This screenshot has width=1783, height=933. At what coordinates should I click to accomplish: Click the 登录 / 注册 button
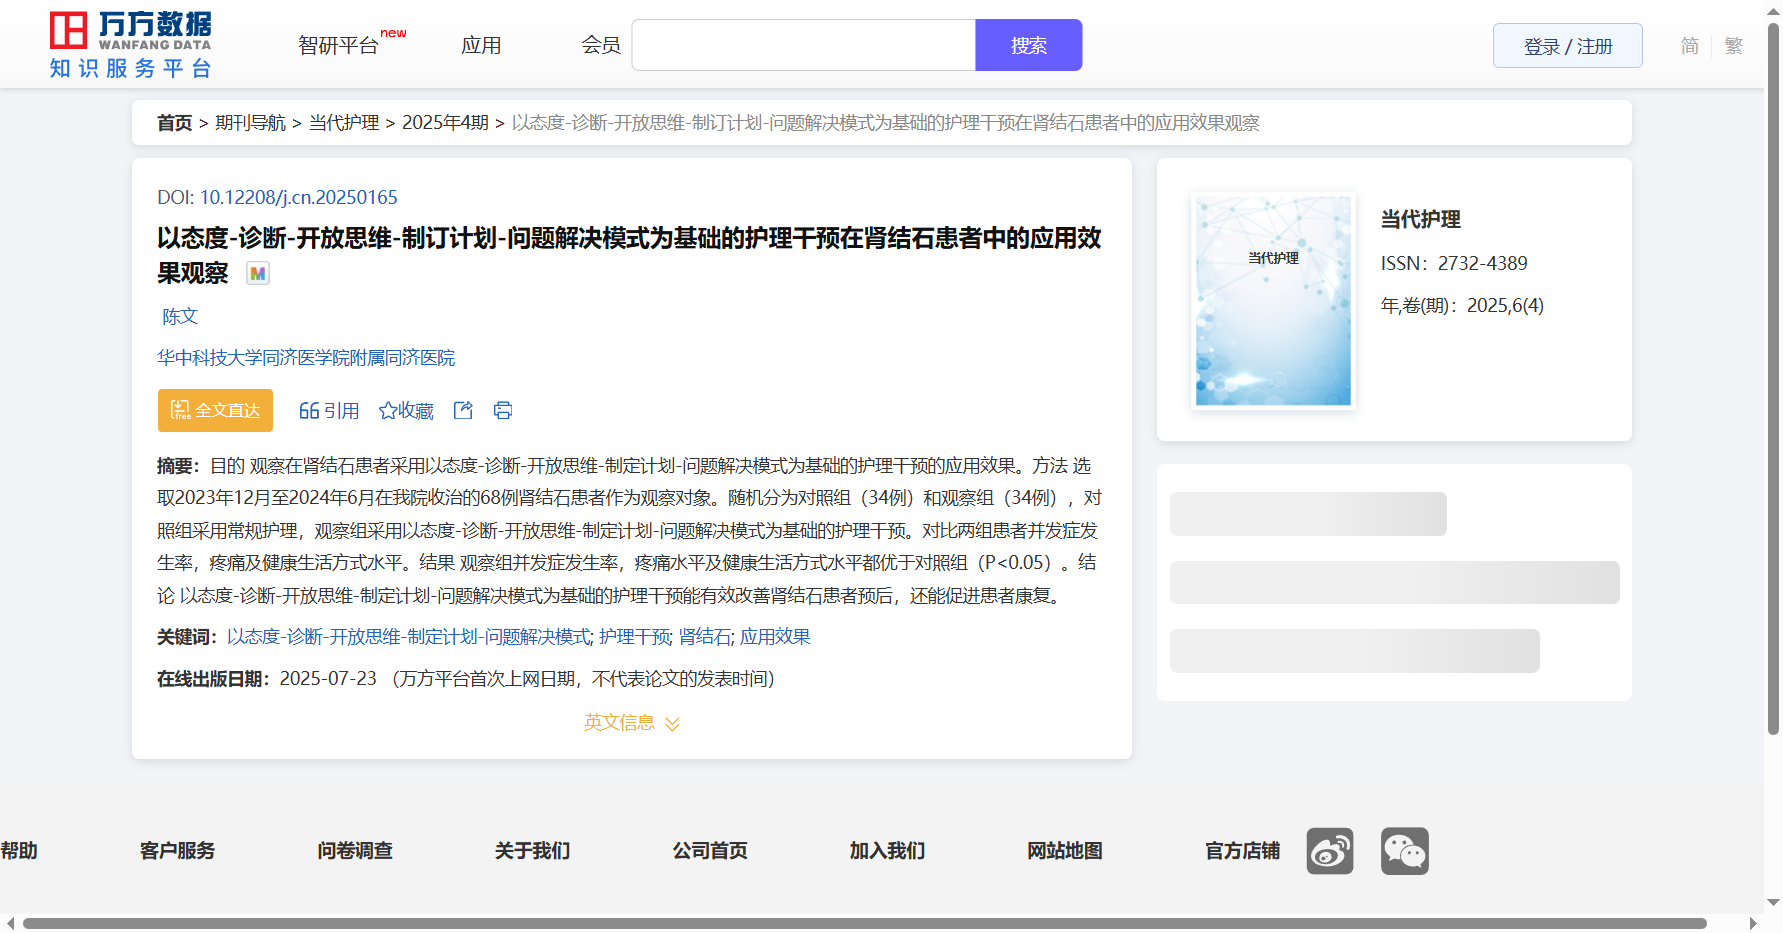pyautogui.click(x=1567, y=46)
